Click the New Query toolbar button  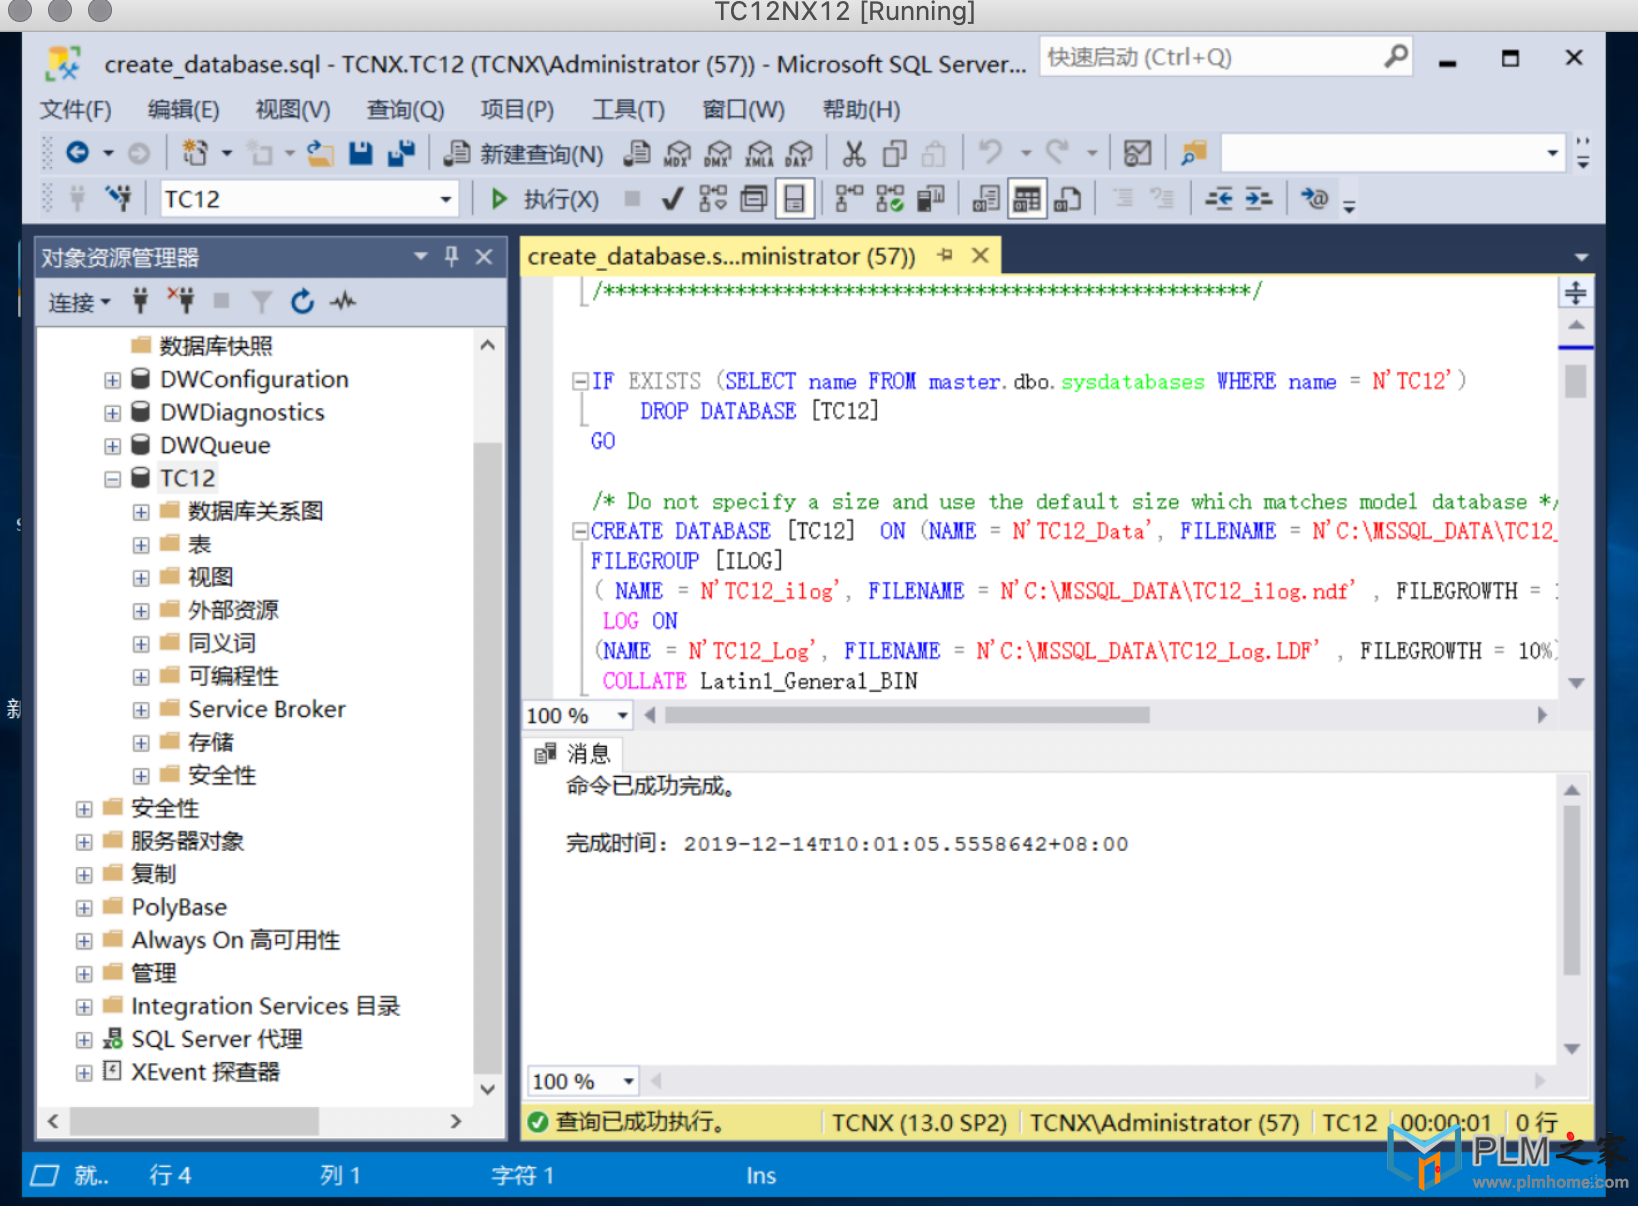[523, 153]
